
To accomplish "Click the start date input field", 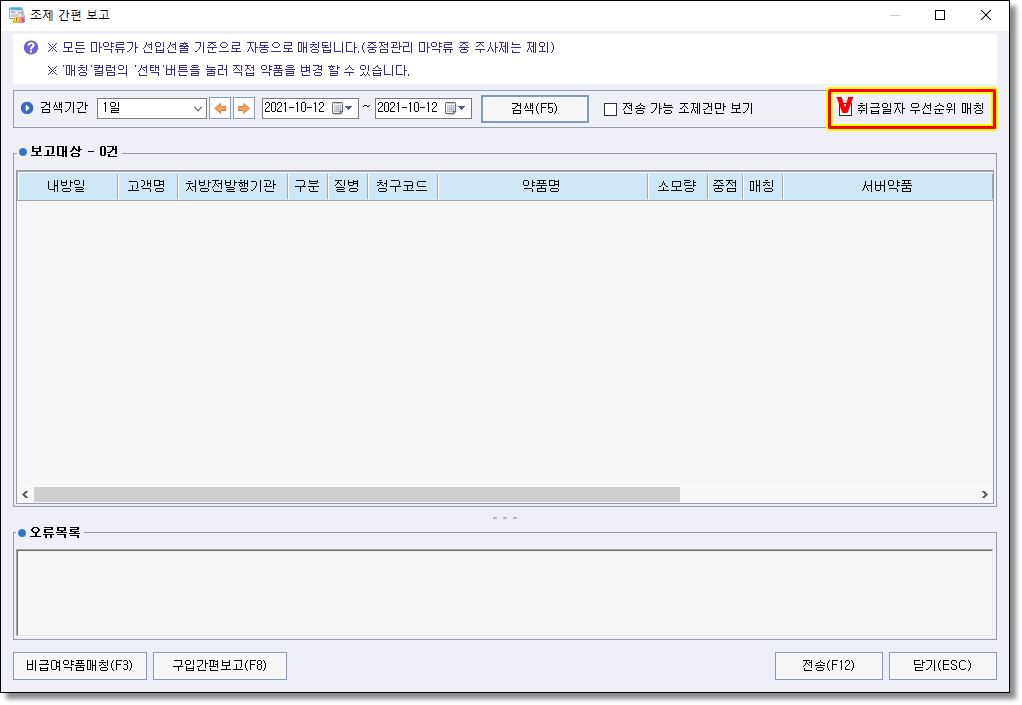I will (x=294, y=108).
